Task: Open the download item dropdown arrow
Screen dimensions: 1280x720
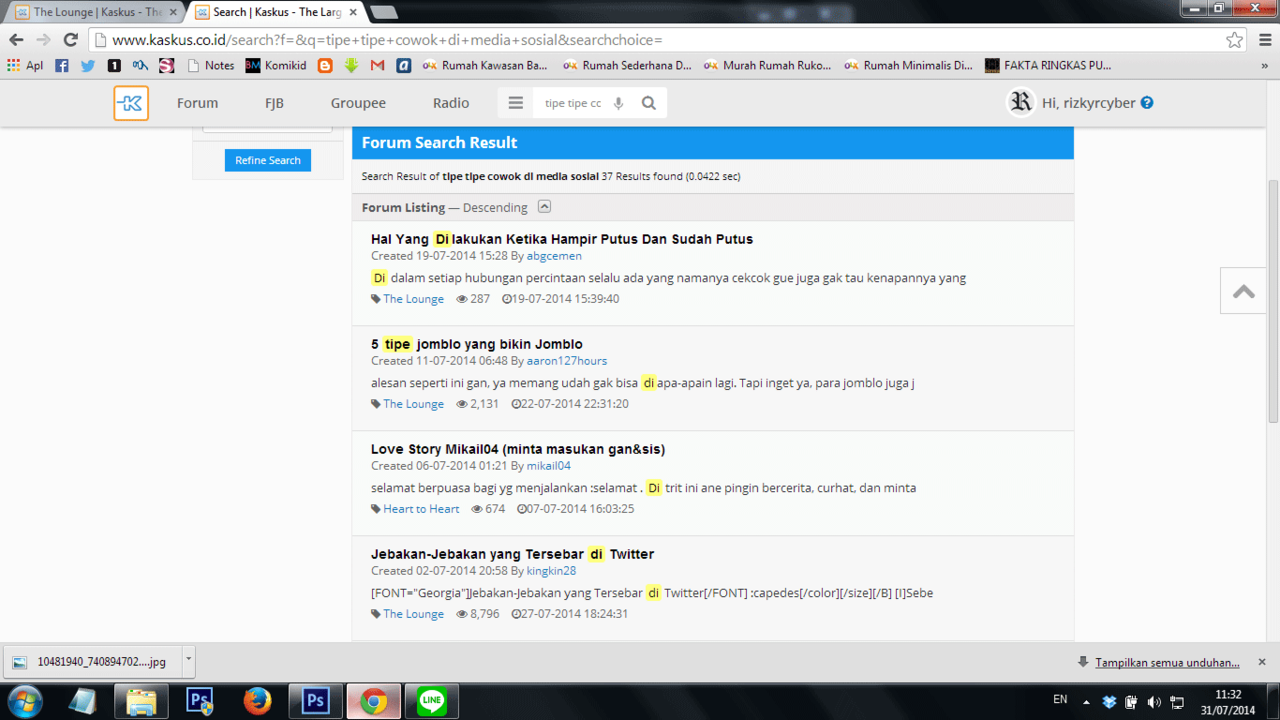Action: (x=188, y=661)
